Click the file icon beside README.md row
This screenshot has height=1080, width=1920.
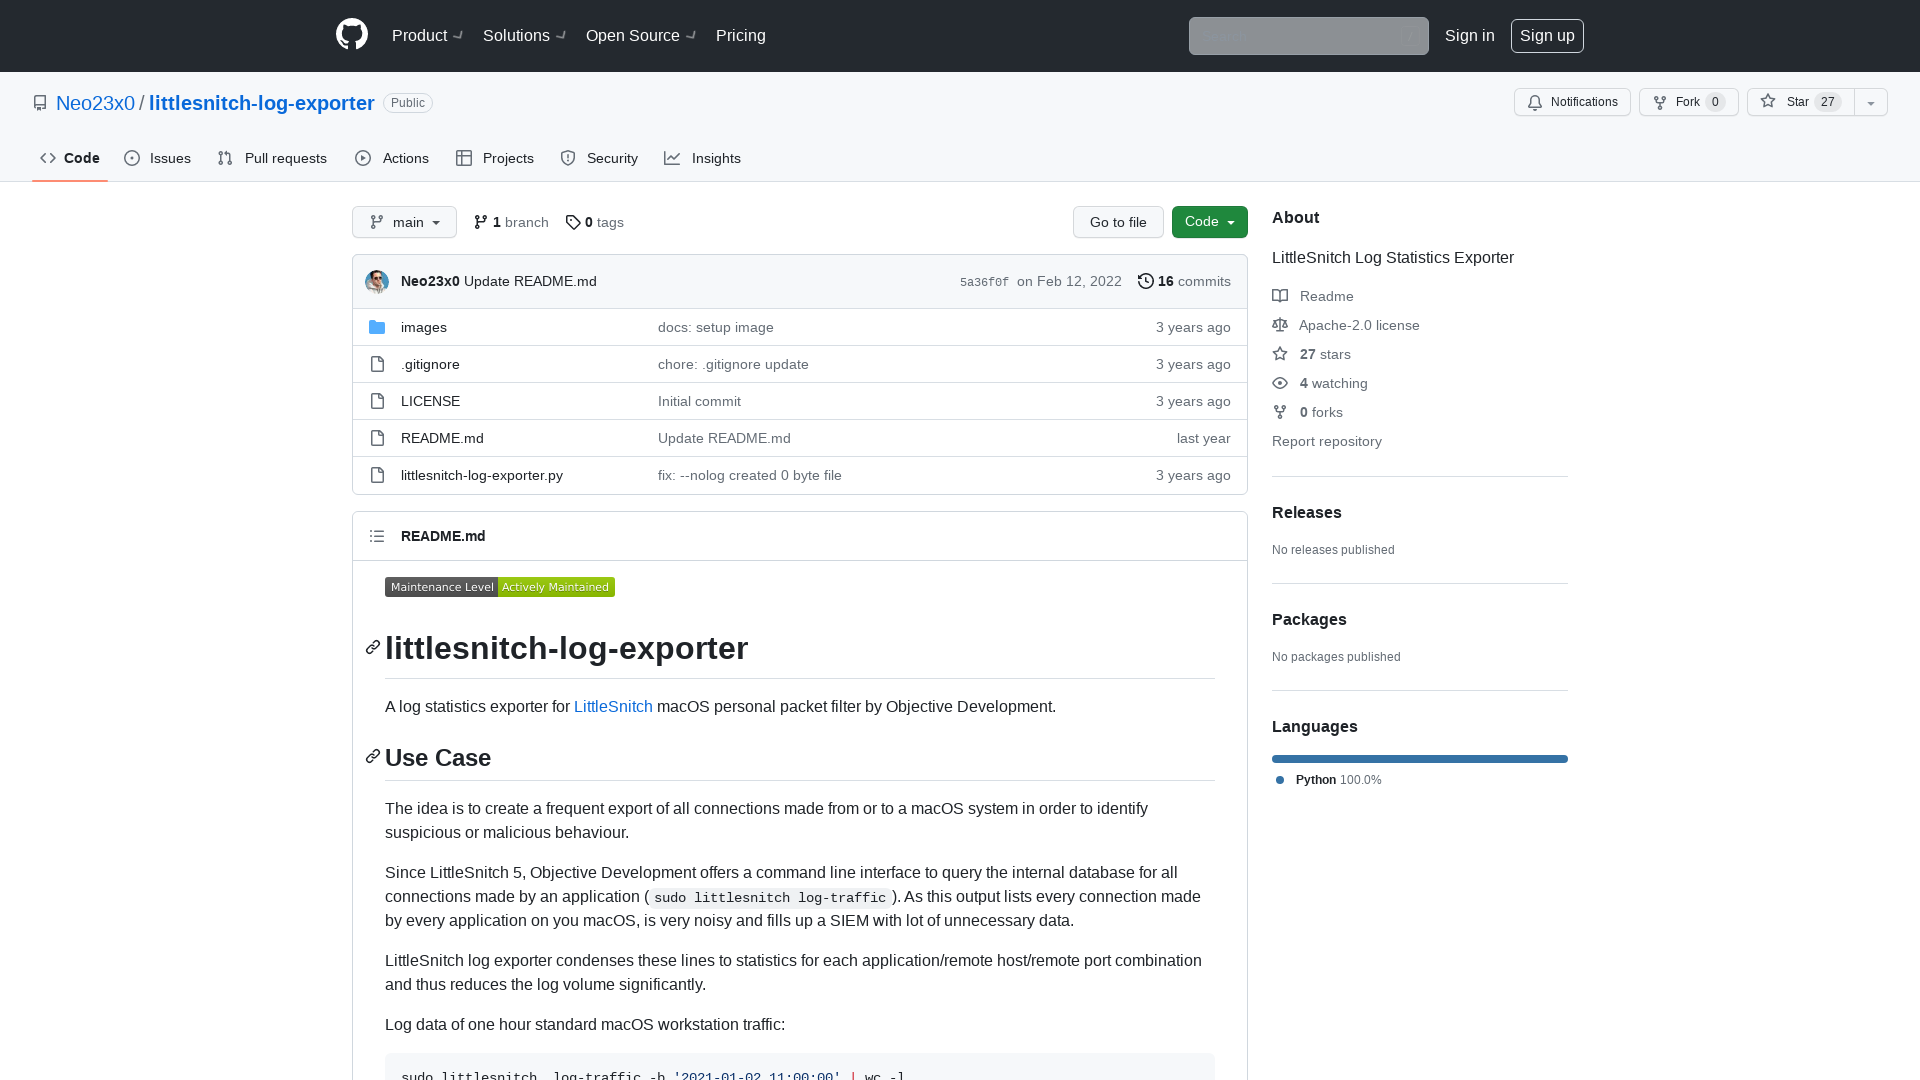[377, 438]
